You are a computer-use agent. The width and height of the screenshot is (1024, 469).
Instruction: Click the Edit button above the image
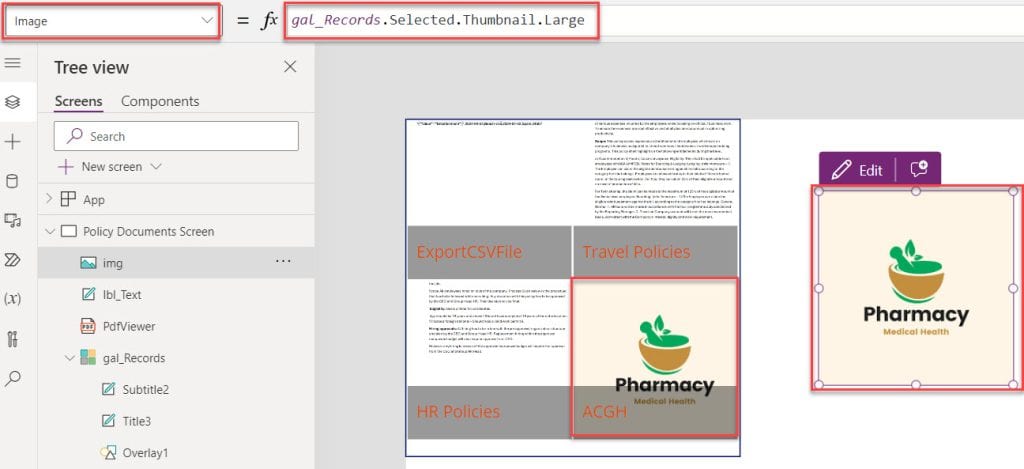[x=857, y=170]
